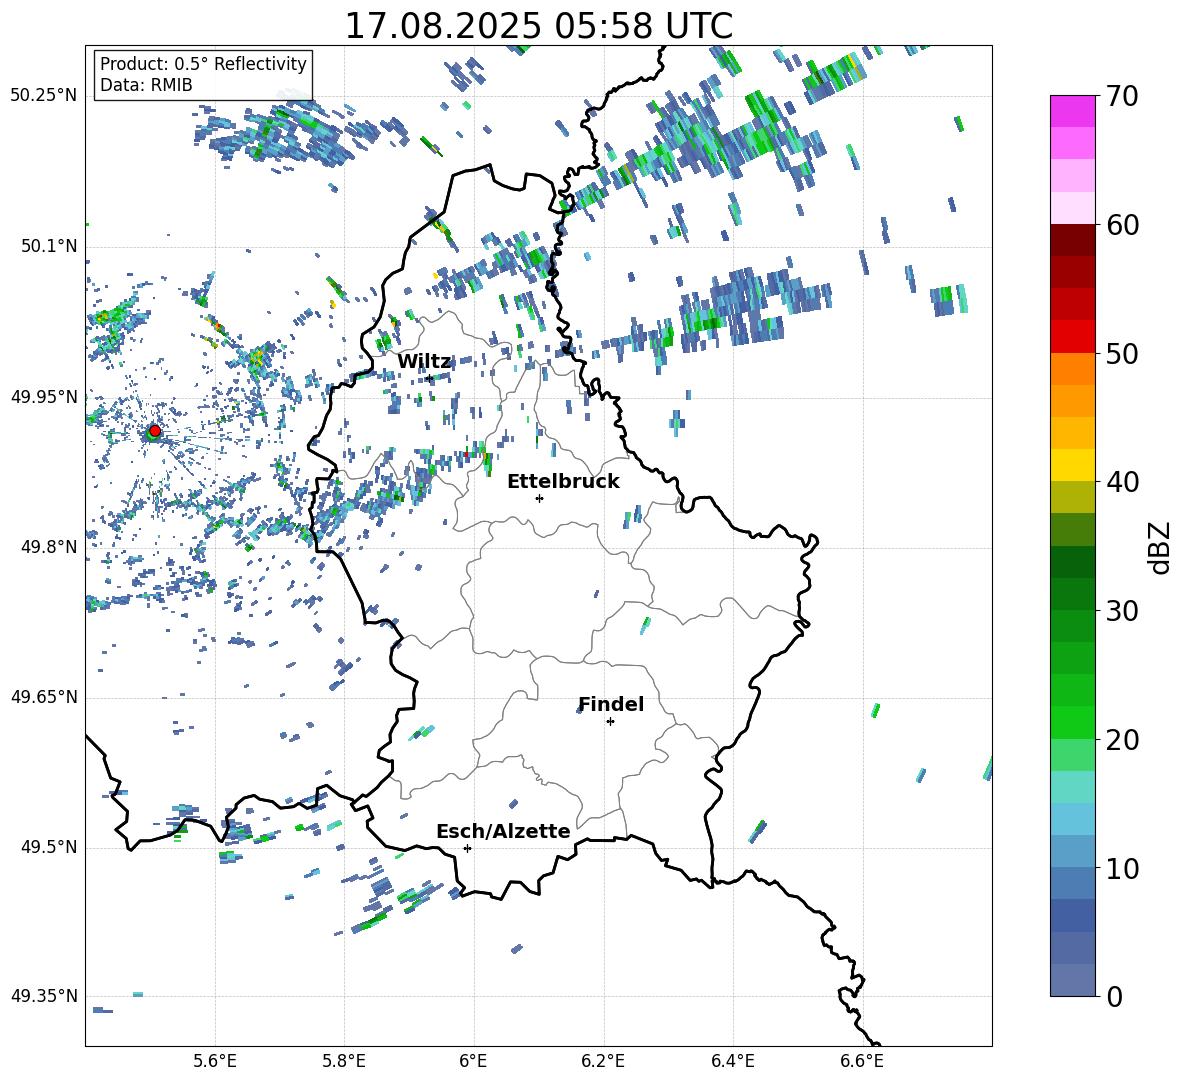This screenshot has width=1184, height=1081.
Task: Click the 'Product: 0.5° Reflectivity' text
Action: [203, 64]
